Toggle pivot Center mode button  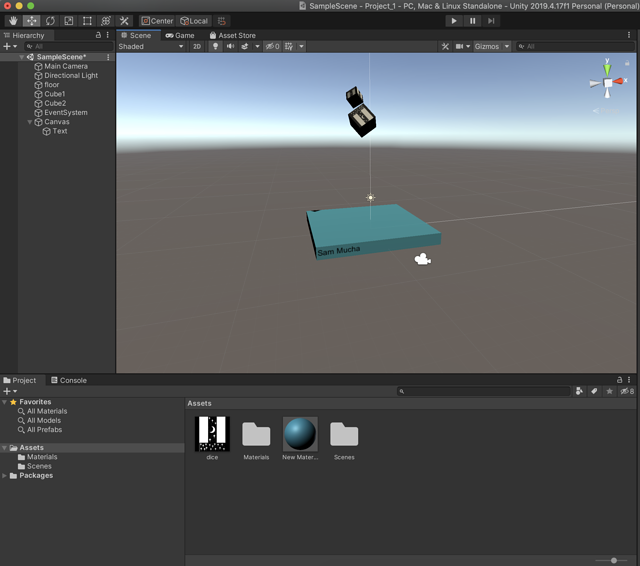pos(157,21)
